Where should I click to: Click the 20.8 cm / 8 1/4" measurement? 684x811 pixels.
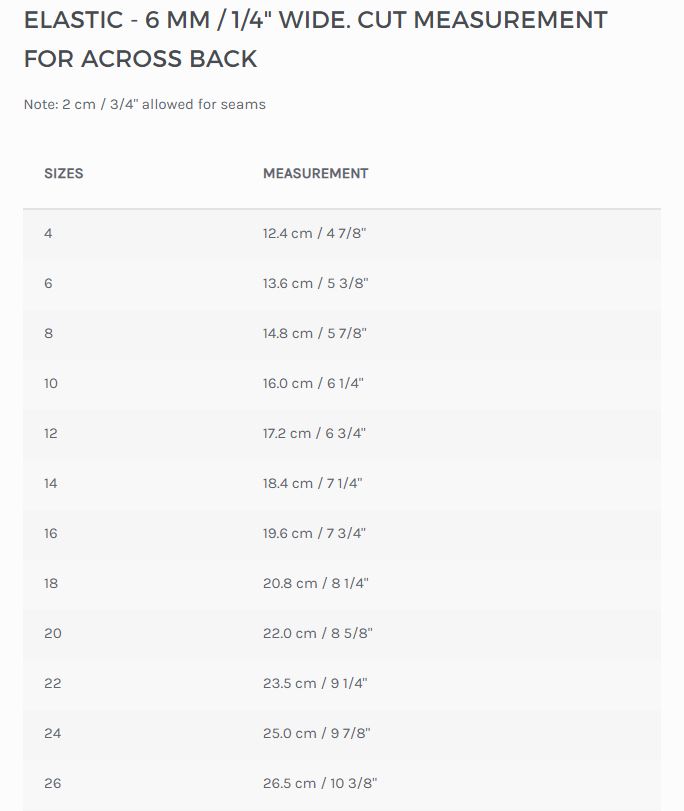[x=316, y=583]
